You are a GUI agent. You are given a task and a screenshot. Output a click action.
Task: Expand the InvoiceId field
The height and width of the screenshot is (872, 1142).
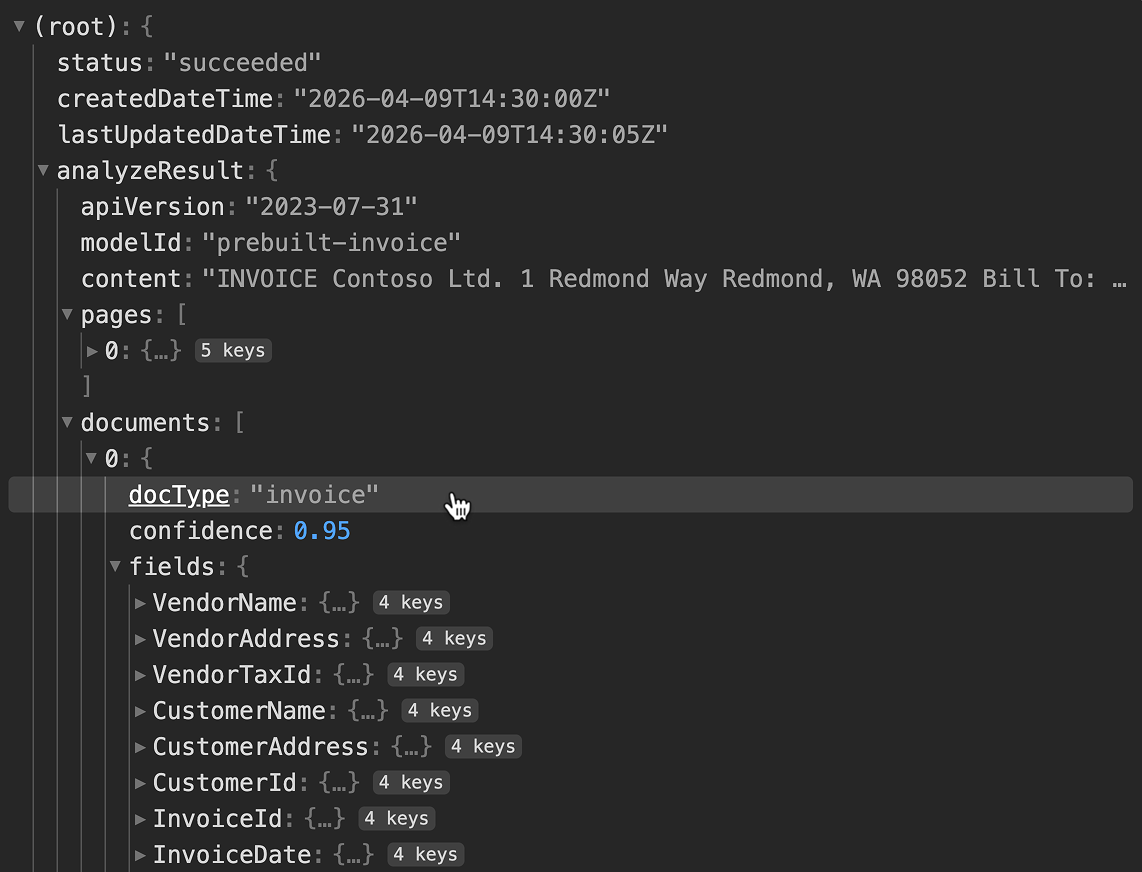140,819
